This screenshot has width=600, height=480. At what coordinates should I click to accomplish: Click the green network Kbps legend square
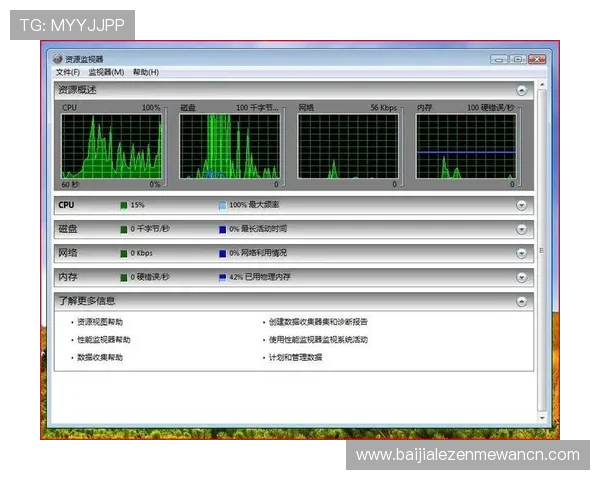click(124, 253)
